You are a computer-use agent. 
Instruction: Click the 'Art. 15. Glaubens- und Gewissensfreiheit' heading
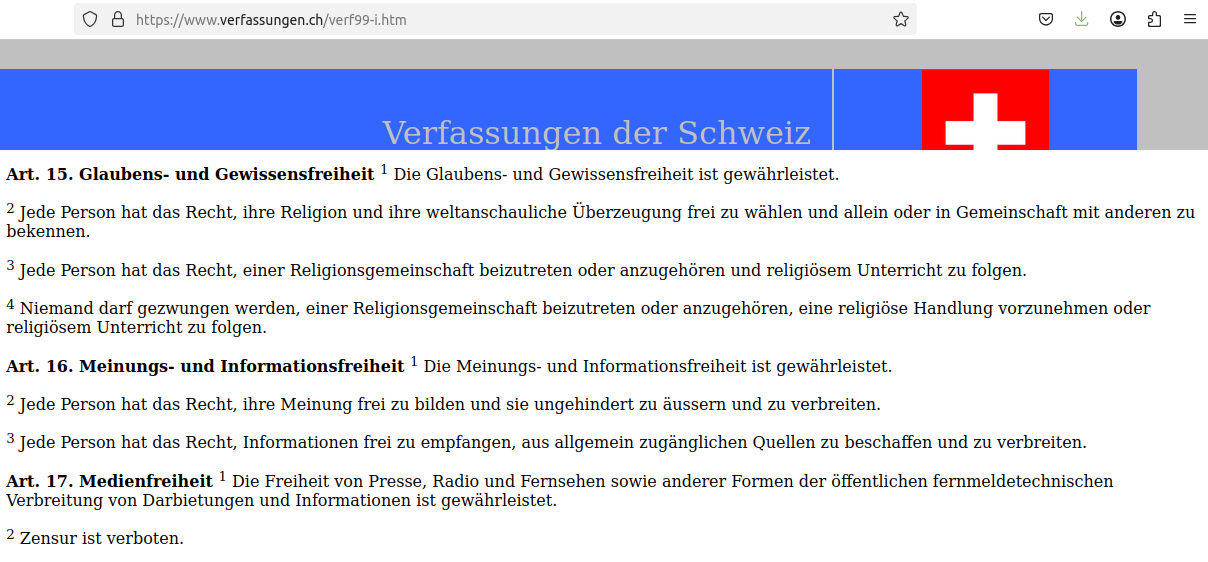point(190,174)
